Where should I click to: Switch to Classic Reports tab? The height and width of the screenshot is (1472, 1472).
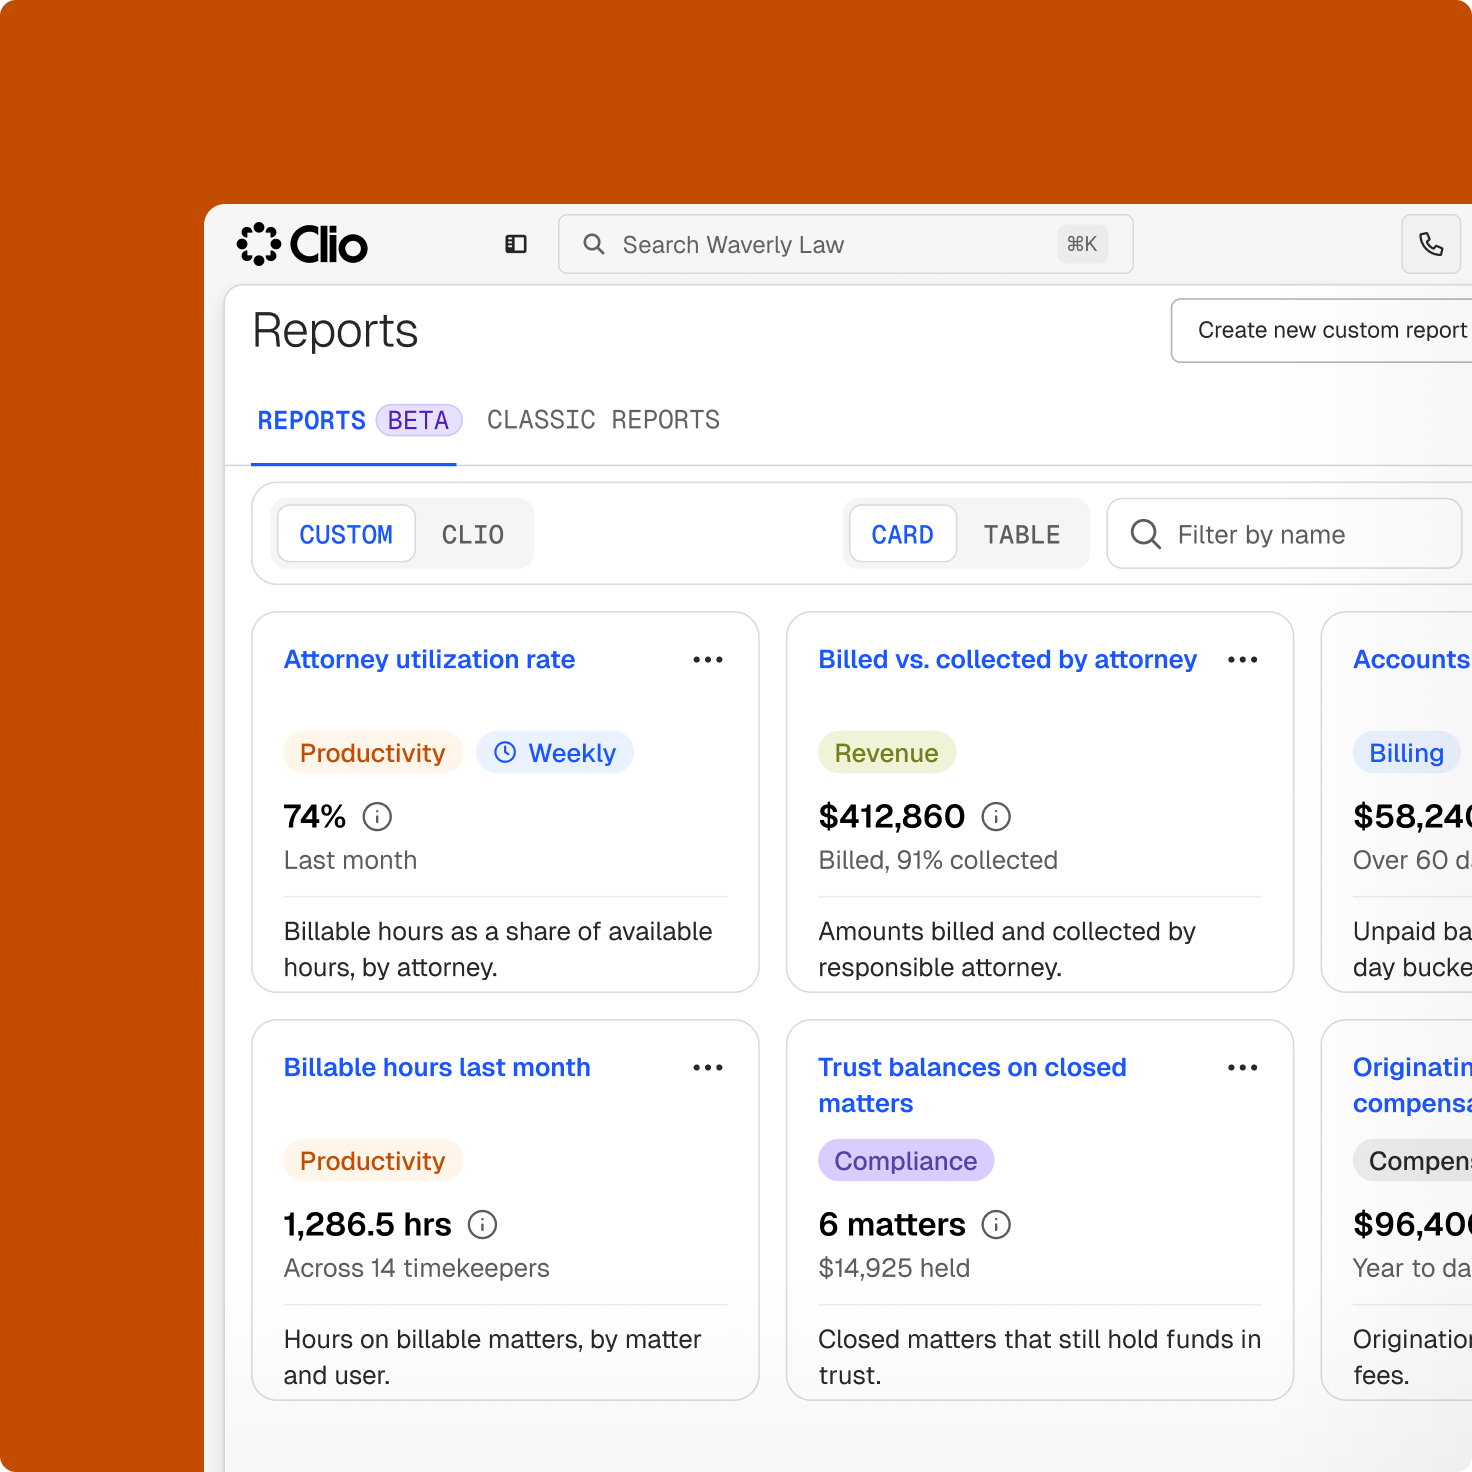coord(604,420)
